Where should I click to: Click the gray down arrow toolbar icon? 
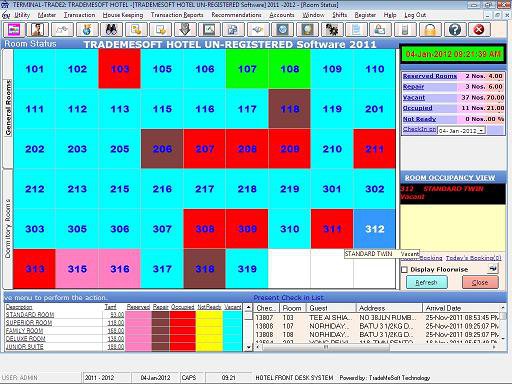coord(185,30)
